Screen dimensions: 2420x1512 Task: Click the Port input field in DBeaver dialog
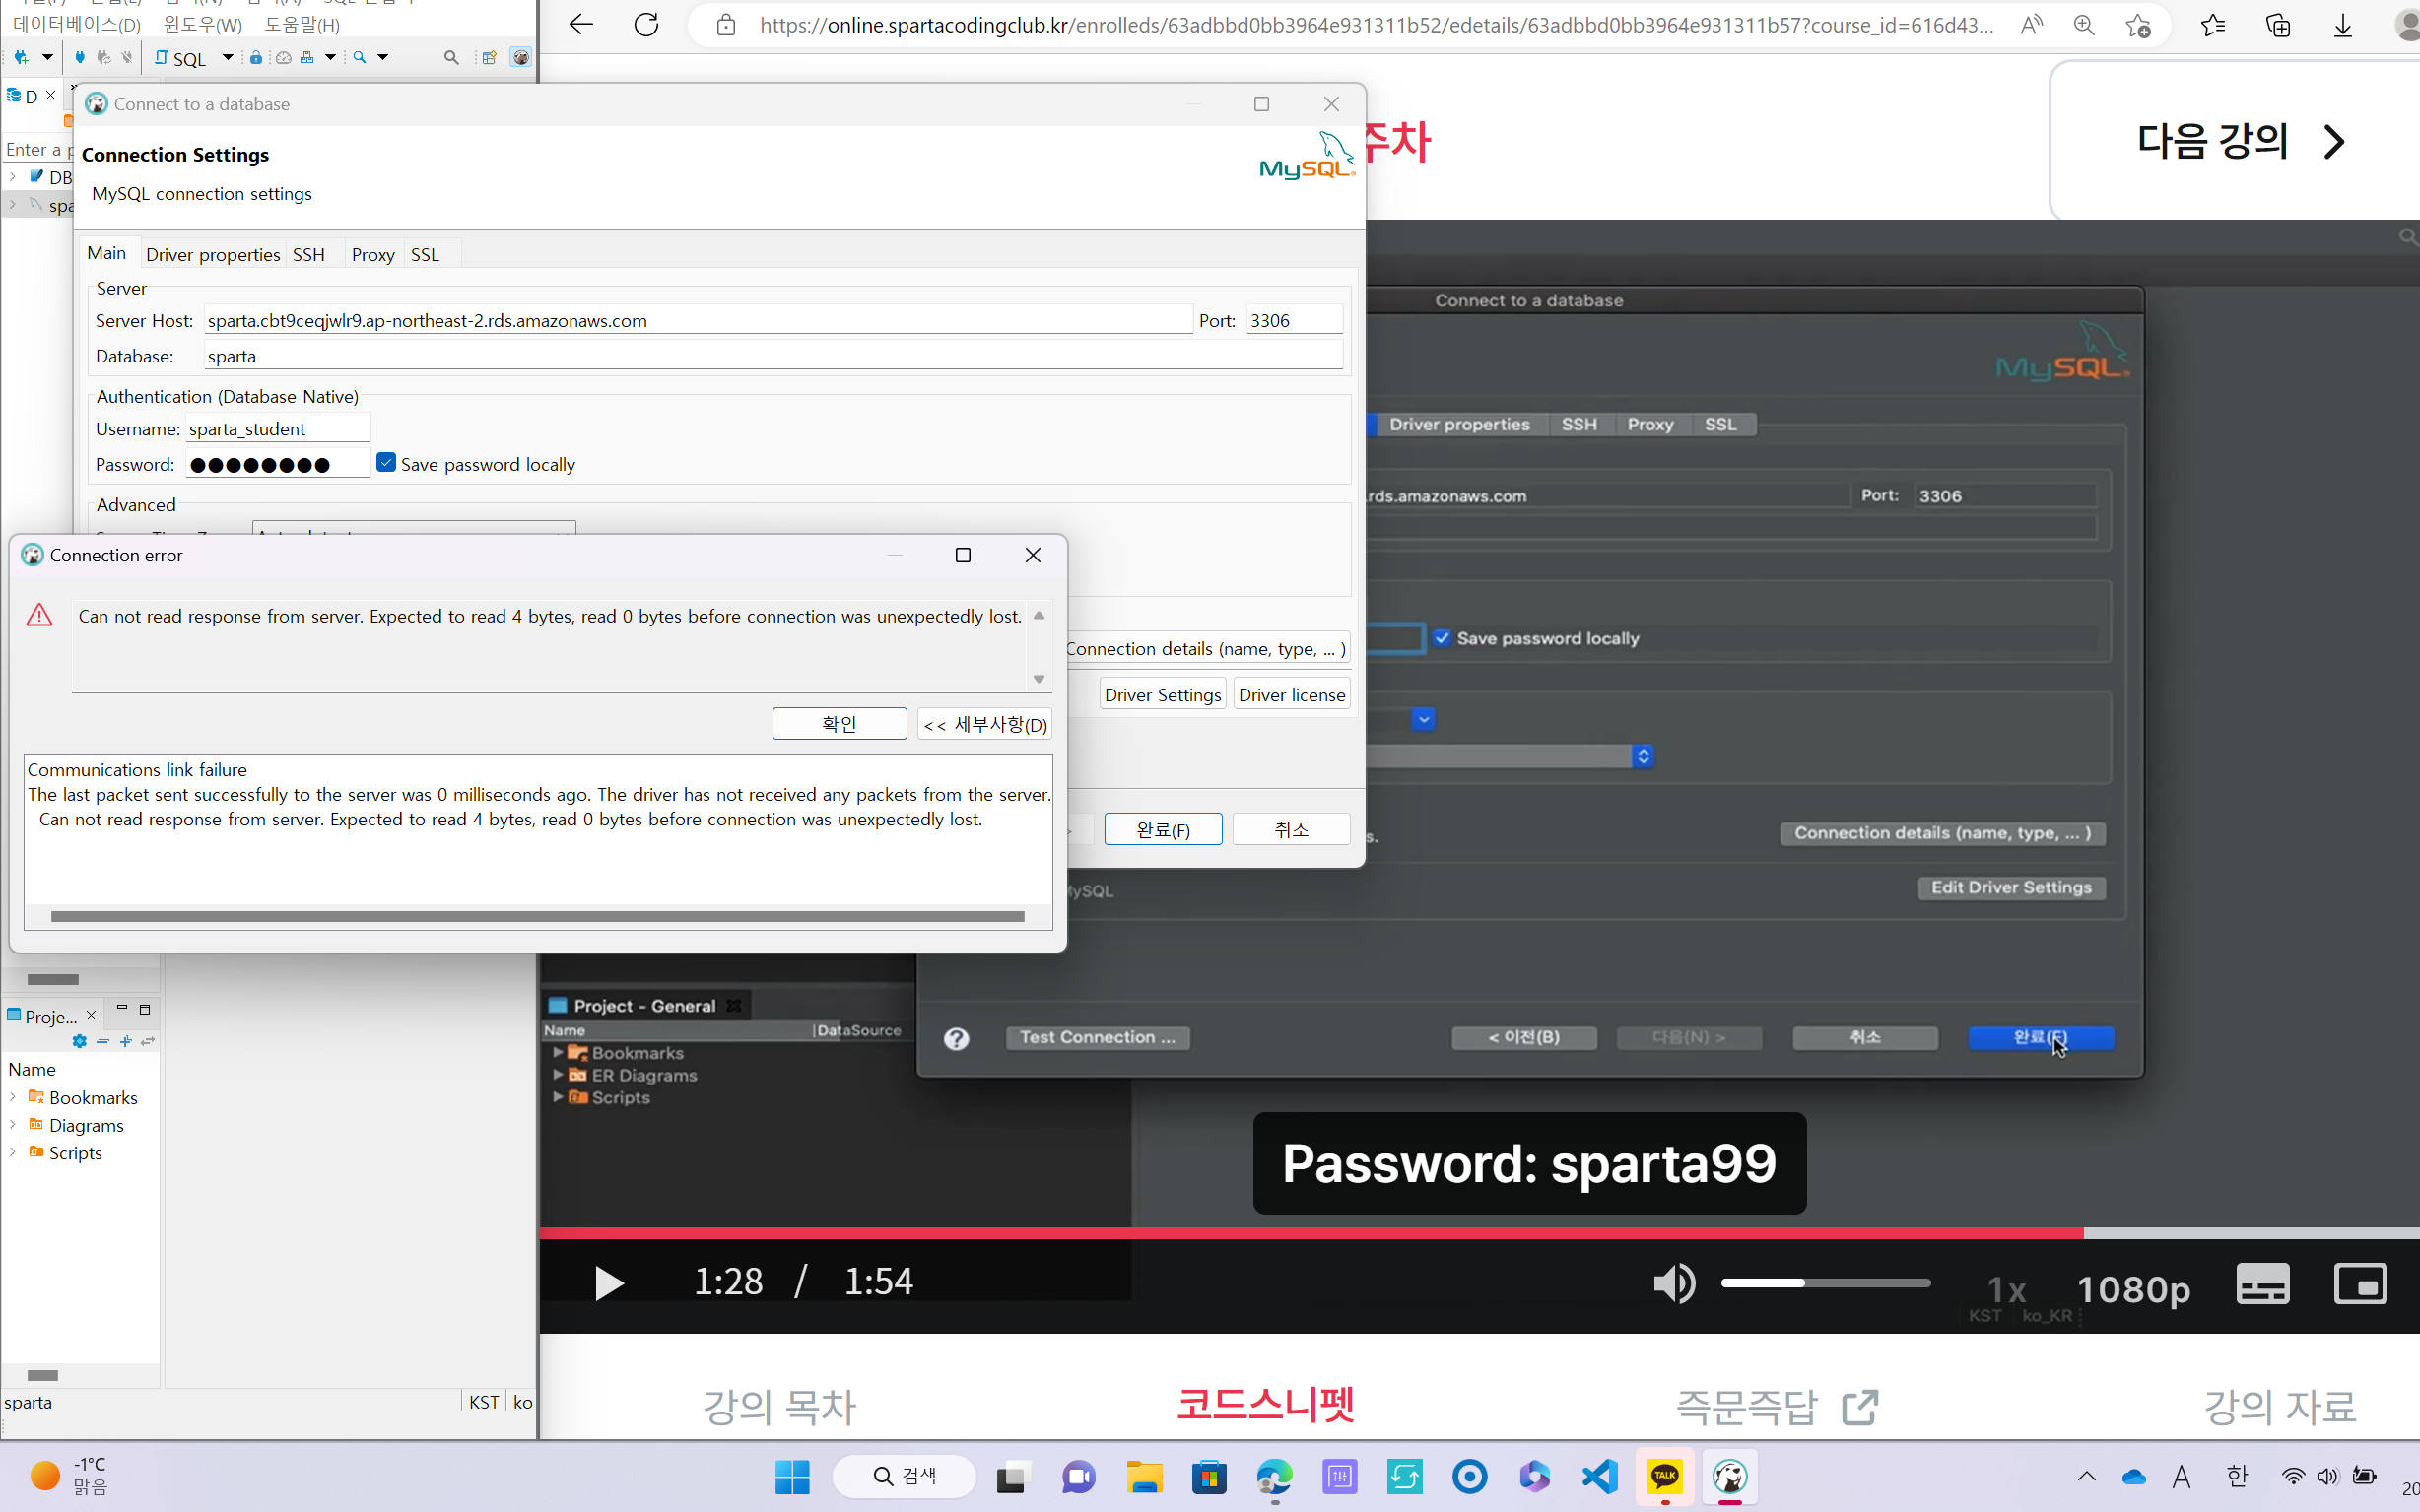(1294, 320)
